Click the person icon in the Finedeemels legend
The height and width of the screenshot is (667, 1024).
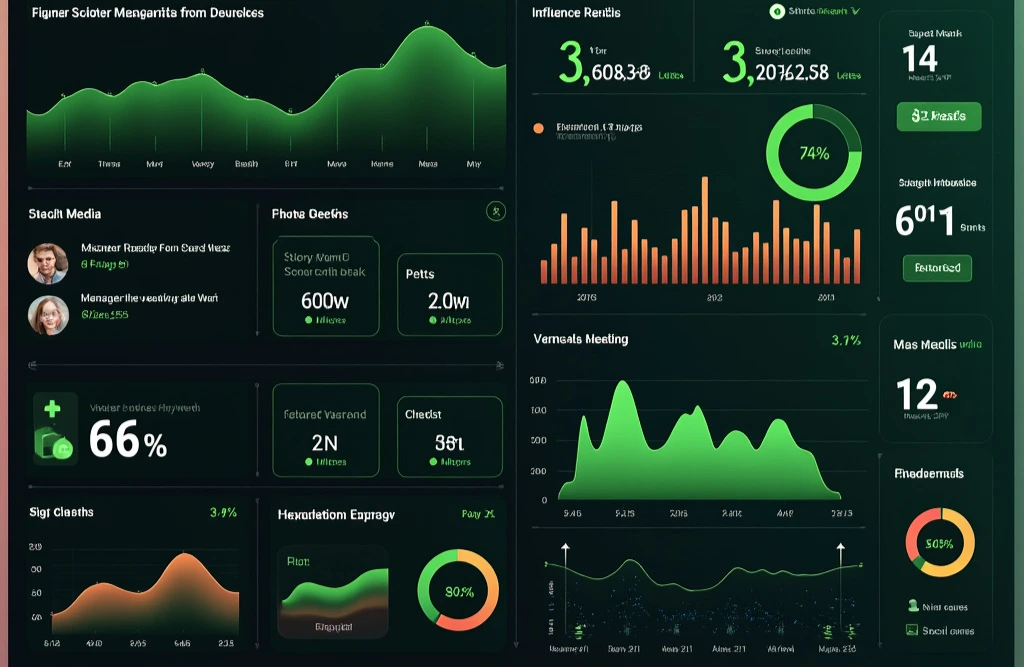pyautogui.click(x=912, y=606)
